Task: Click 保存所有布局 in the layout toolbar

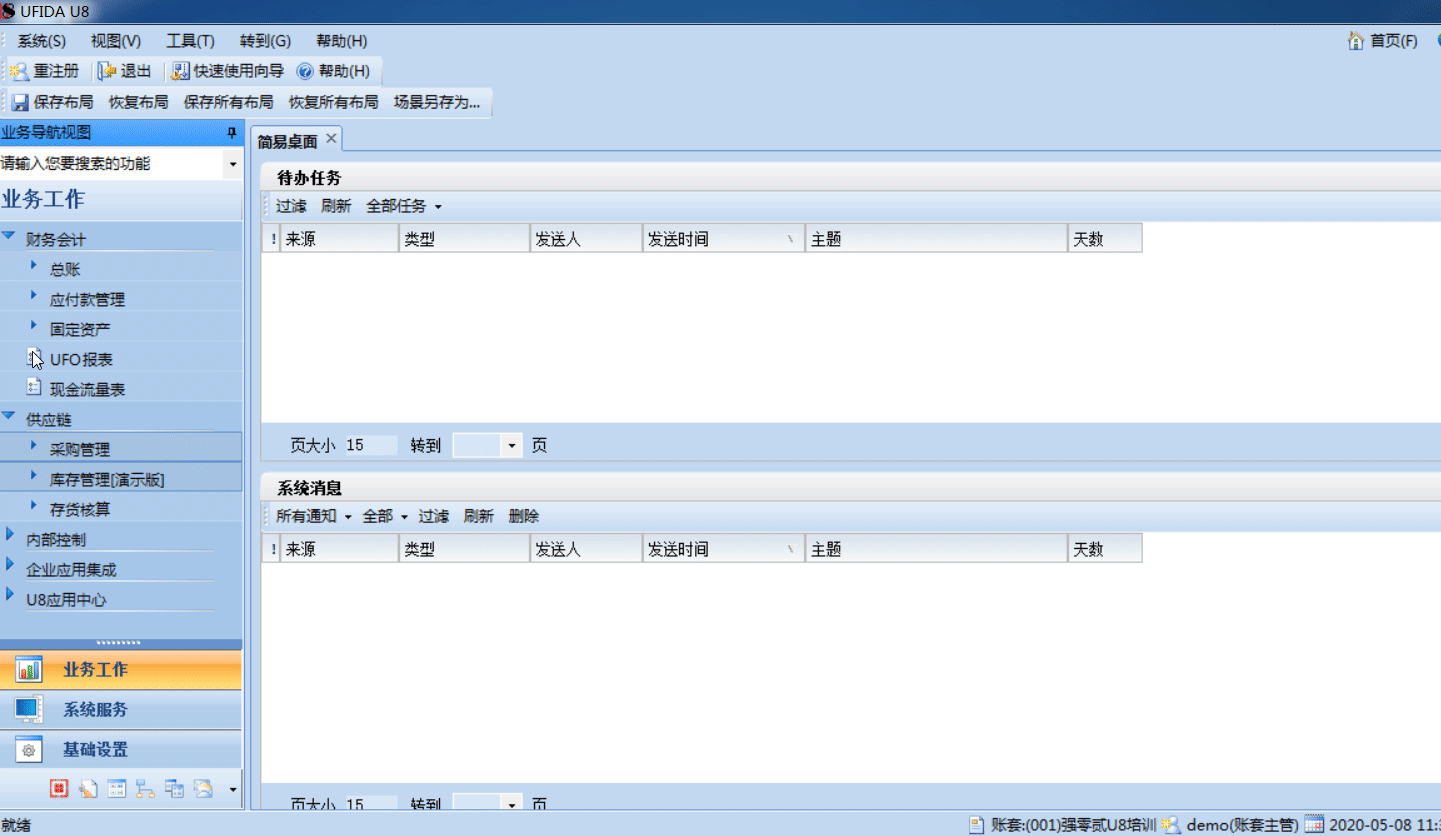Action: (228, 102)
